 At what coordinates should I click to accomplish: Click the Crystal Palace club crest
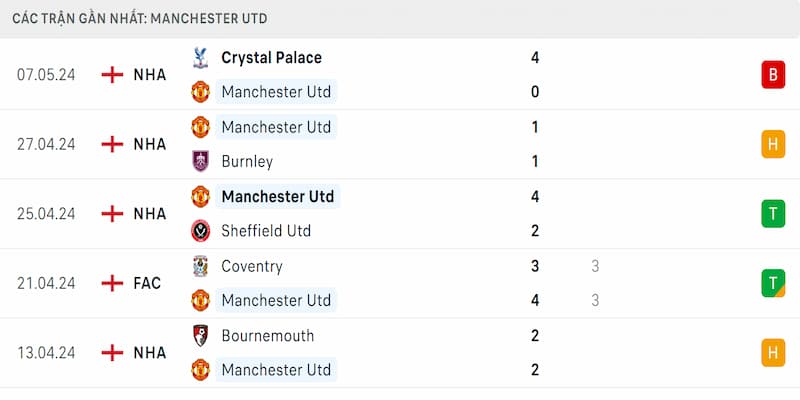[200, 58]
